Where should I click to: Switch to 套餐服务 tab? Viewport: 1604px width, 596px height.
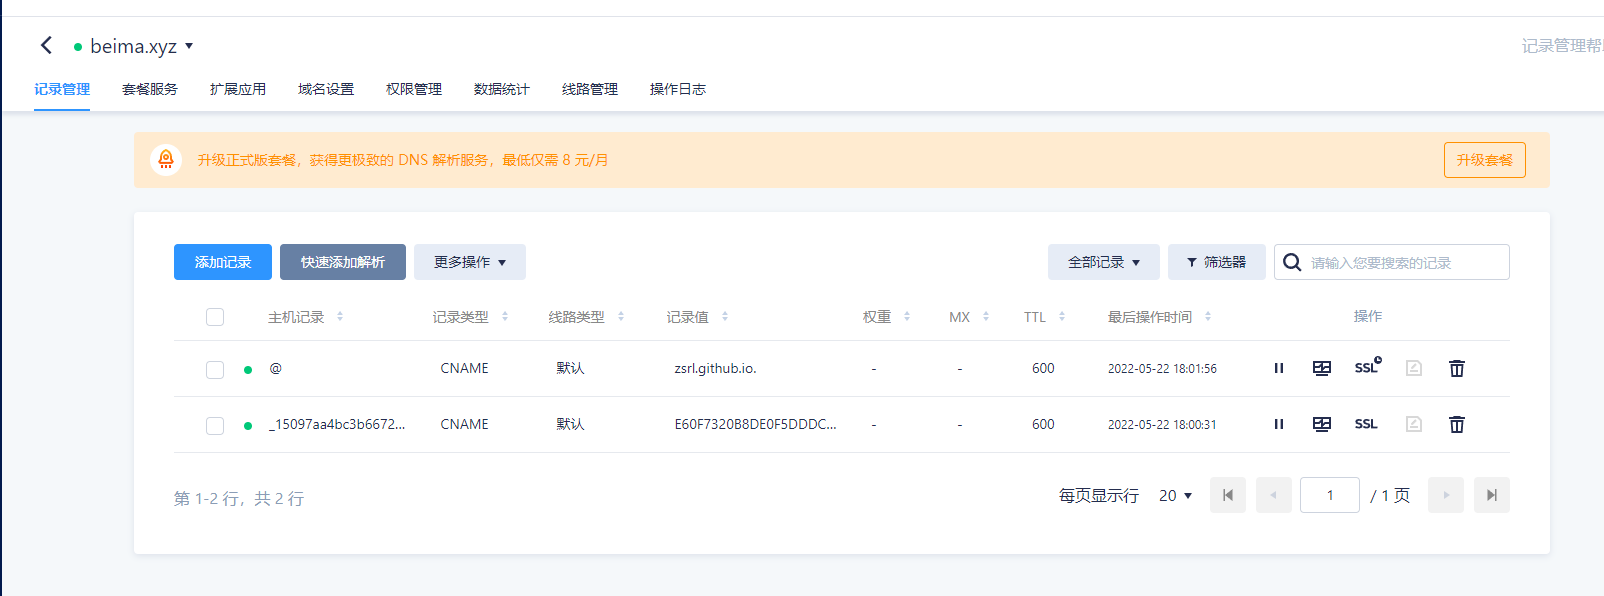[x=150, y=89]
